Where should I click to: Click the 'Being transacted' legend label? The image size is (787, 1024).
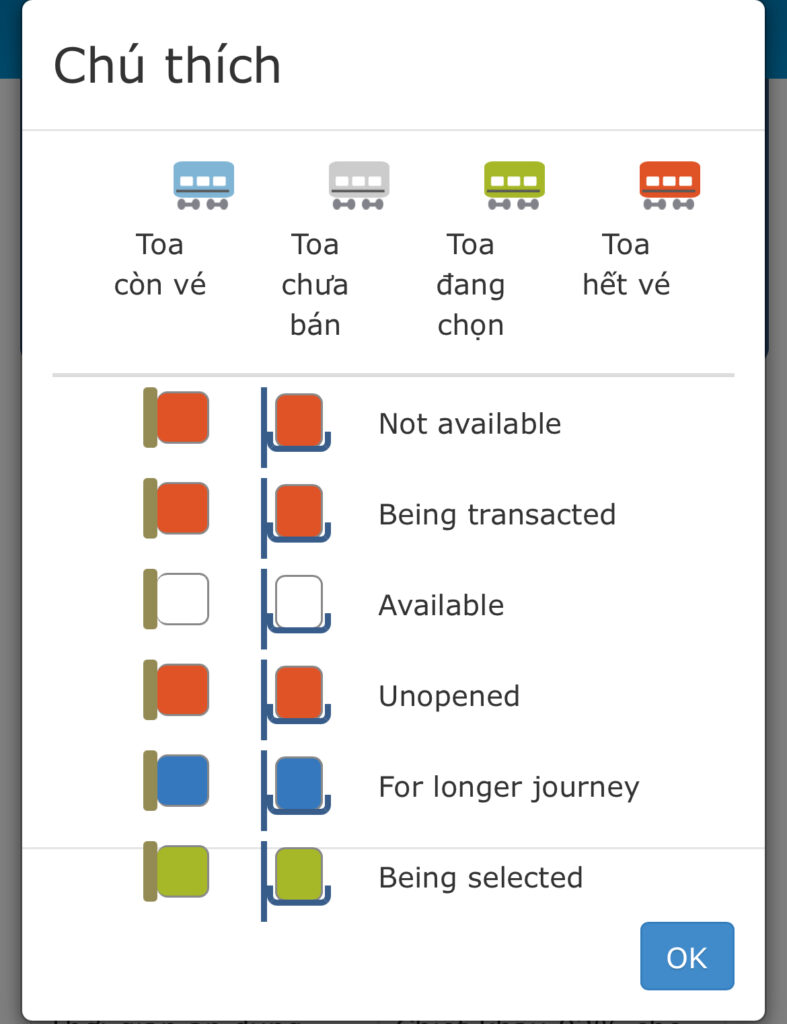point(498,515)
